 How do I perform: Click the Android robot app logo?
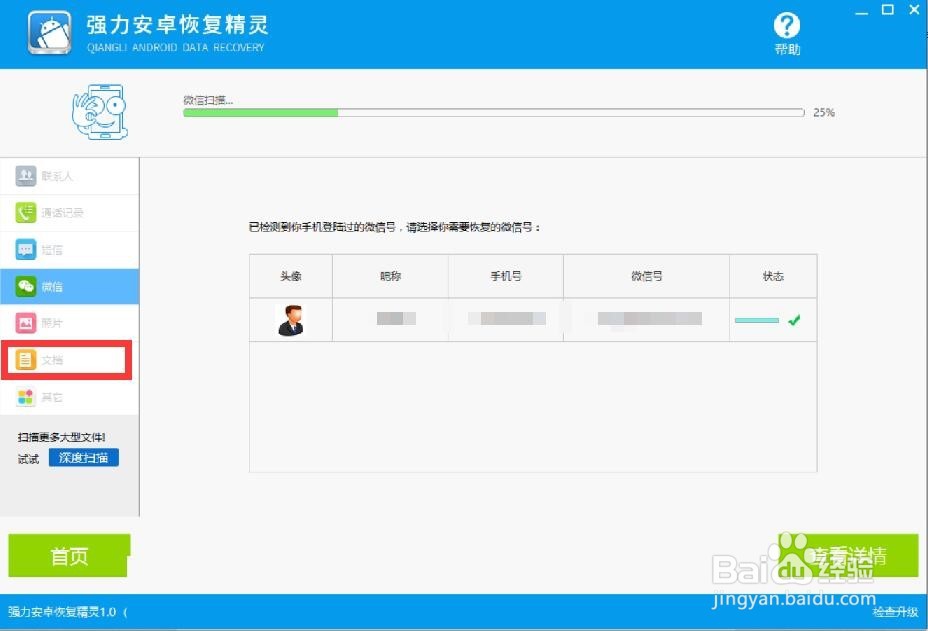click(x=50, y=33)
